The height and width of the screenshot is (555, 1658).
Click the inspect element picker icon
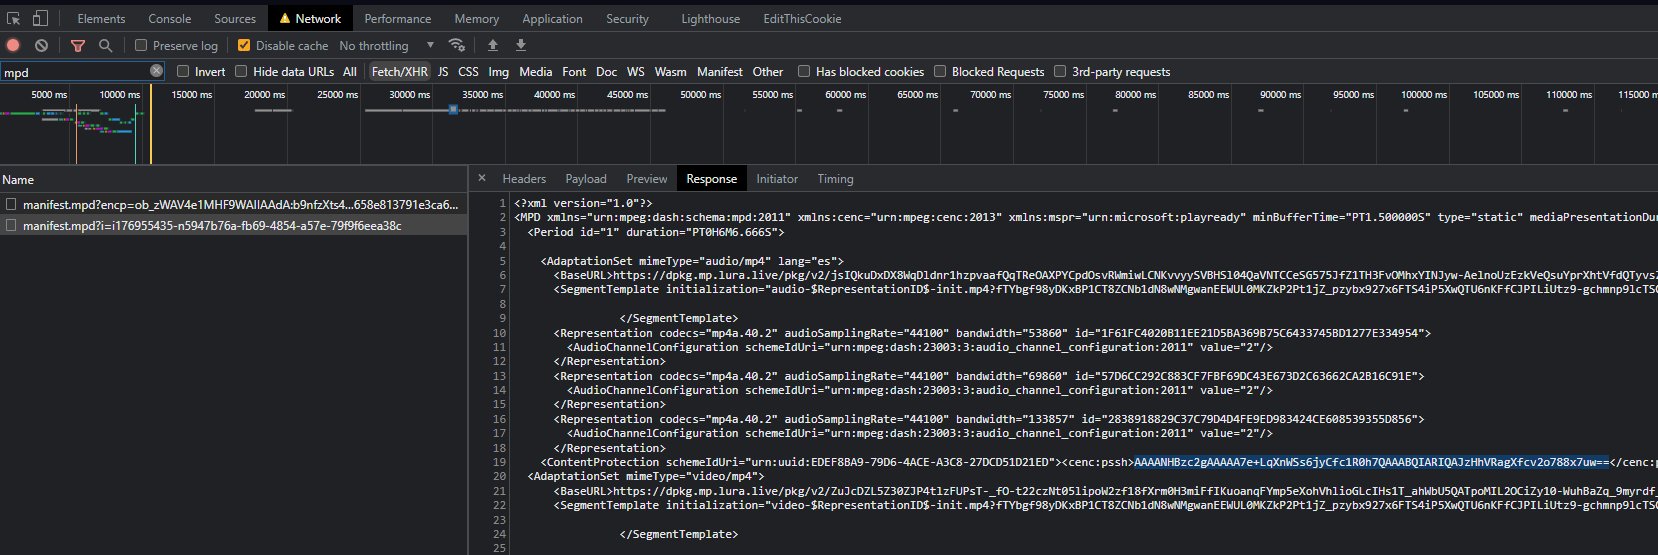pyautogui.click(x=14, y=18)
